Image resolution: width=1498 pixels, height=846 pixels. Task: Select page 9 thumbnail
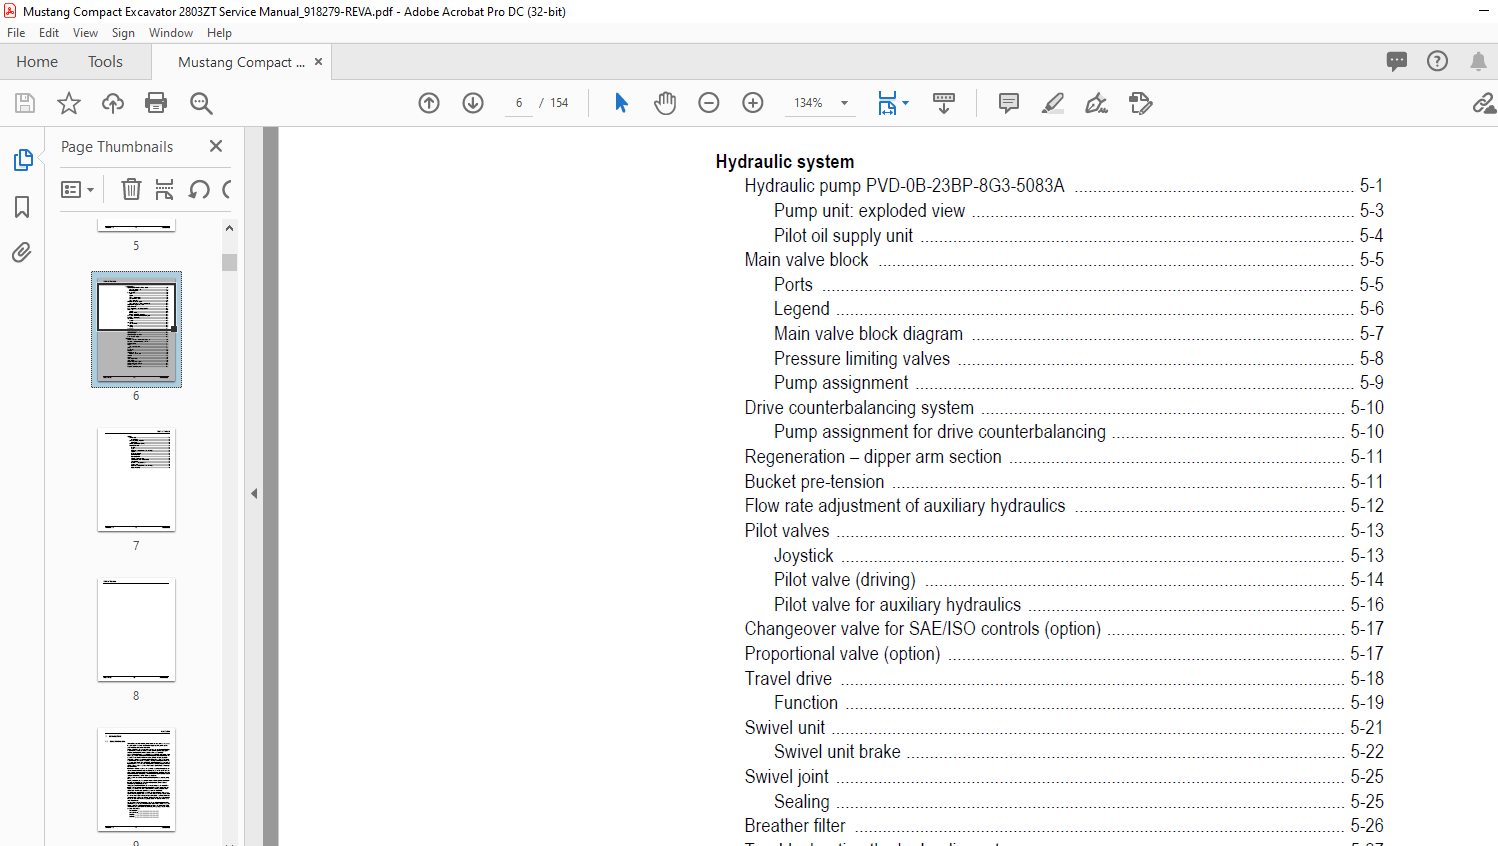click(136, 780)
